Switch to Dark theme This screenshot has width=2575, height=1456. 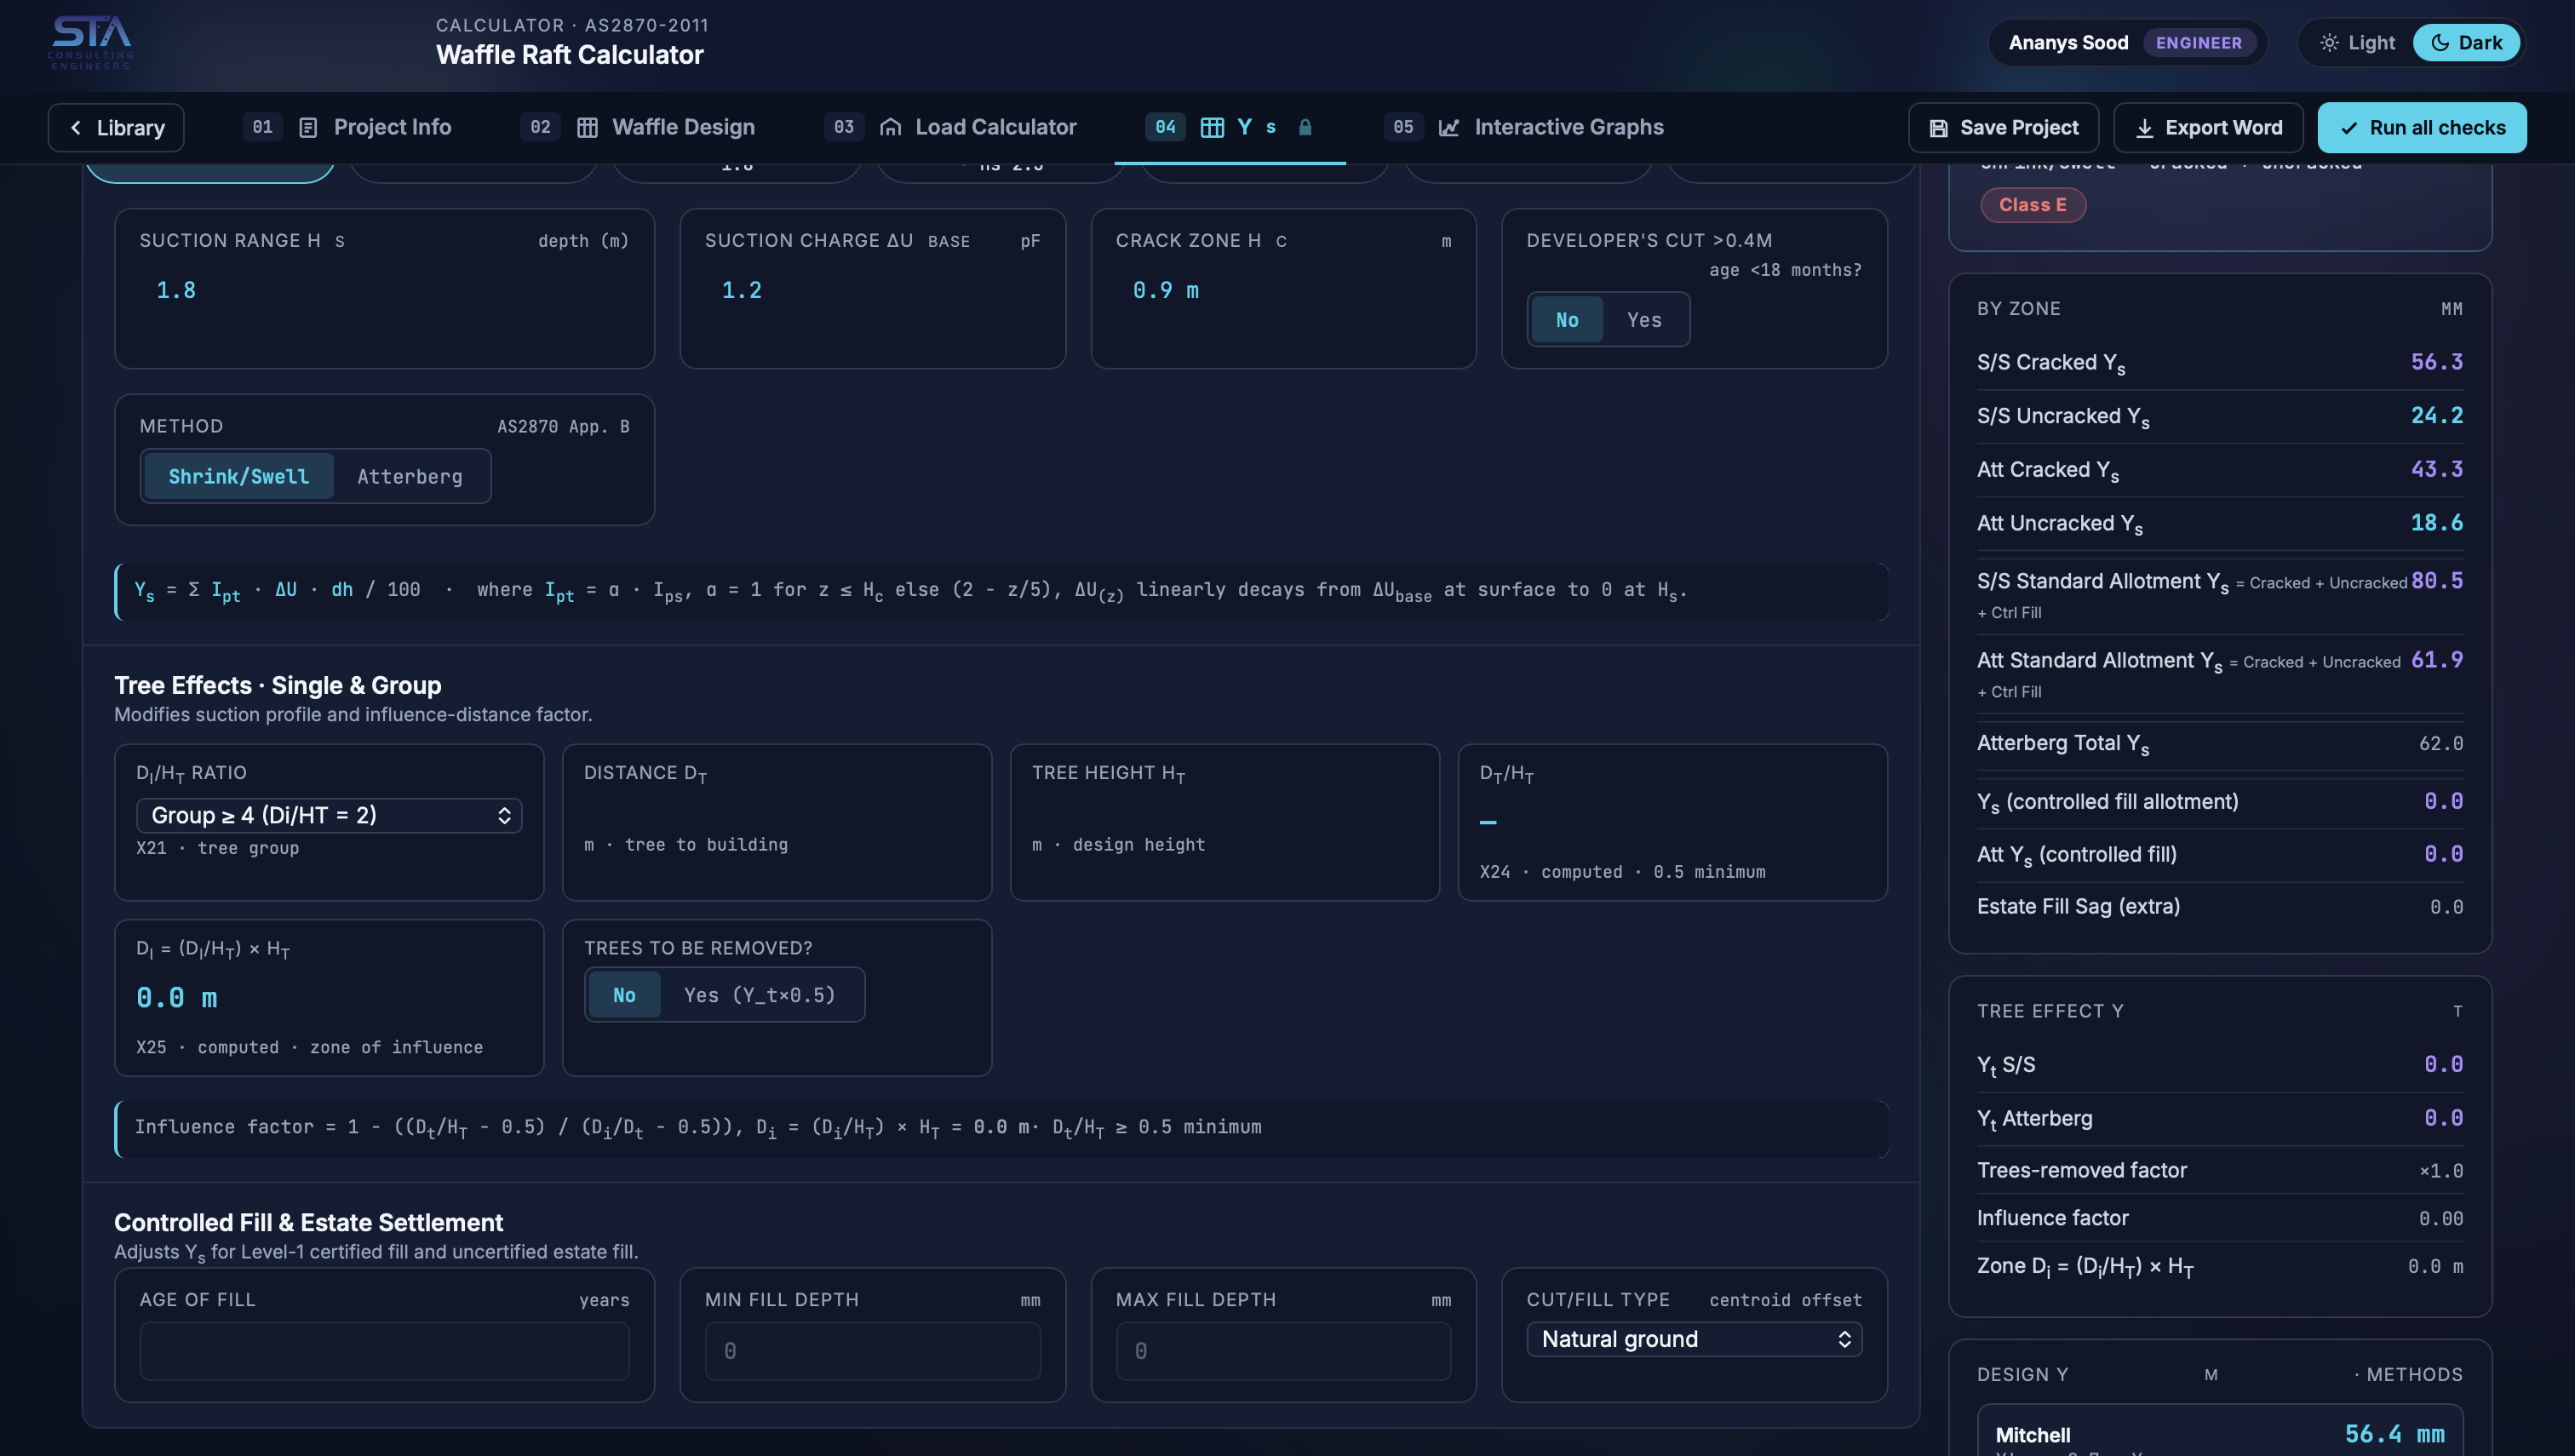click(x=2466, y=43)
